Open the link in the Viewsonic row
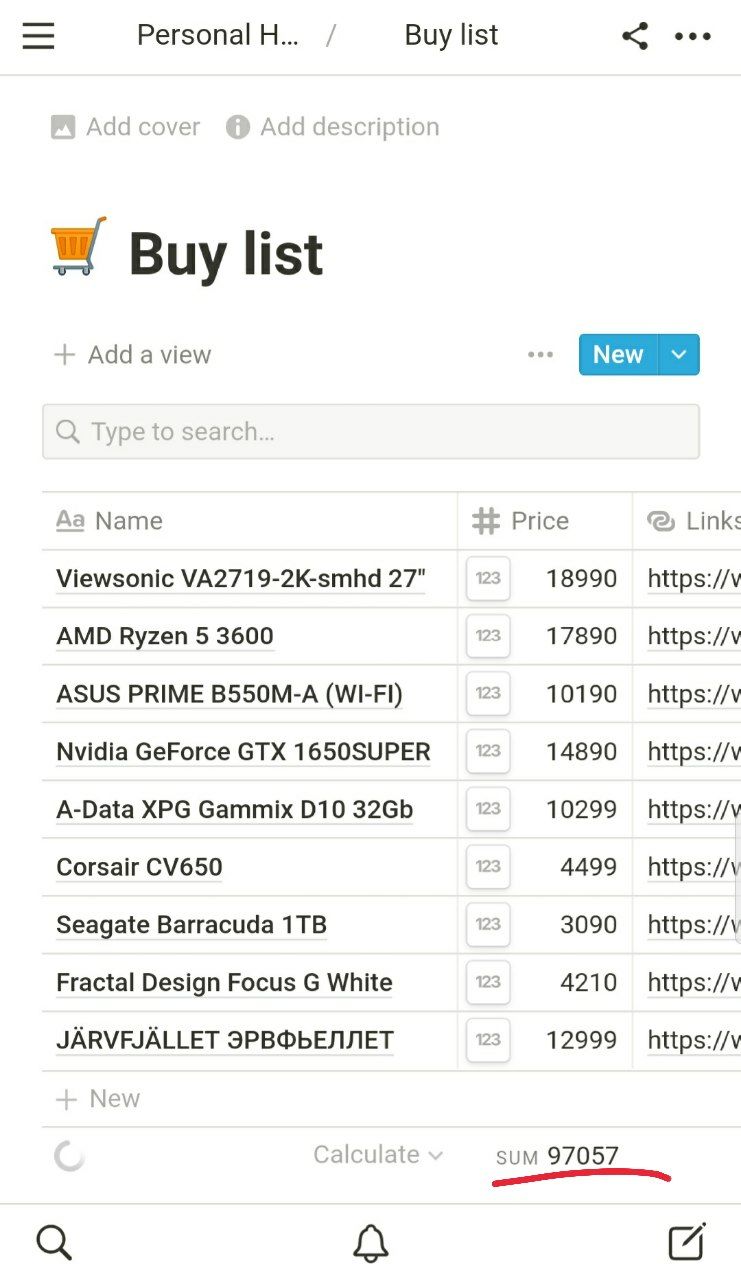Viewport: 741px width, 1280px height. [694, 579]
